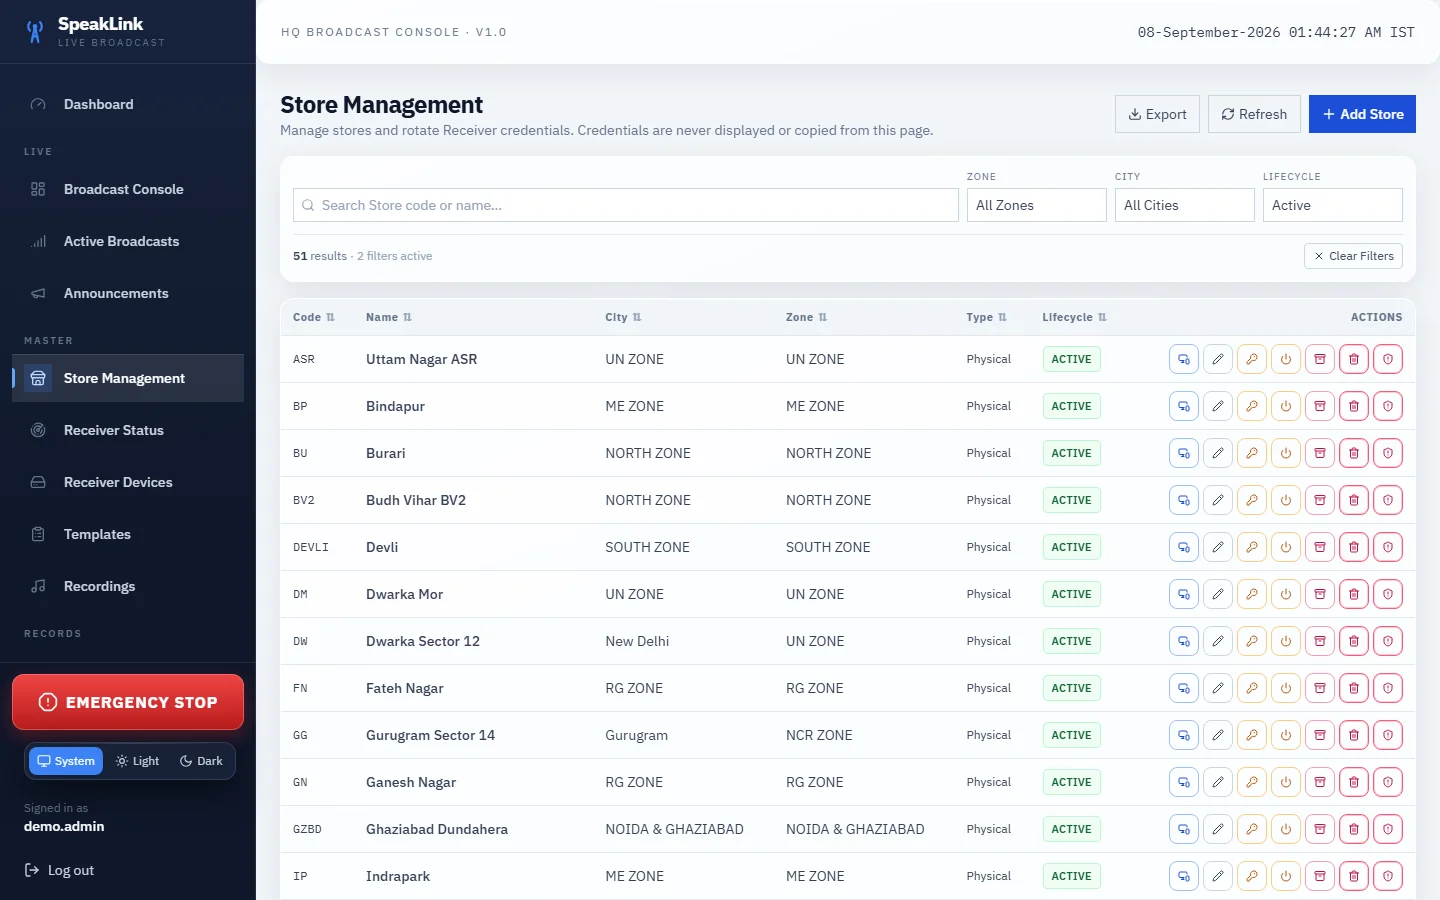Delete Dwarka Mor store via trash icon
Image resolution: width=1440 pixels, height=900 pixels.
(x=1354, y=594)
